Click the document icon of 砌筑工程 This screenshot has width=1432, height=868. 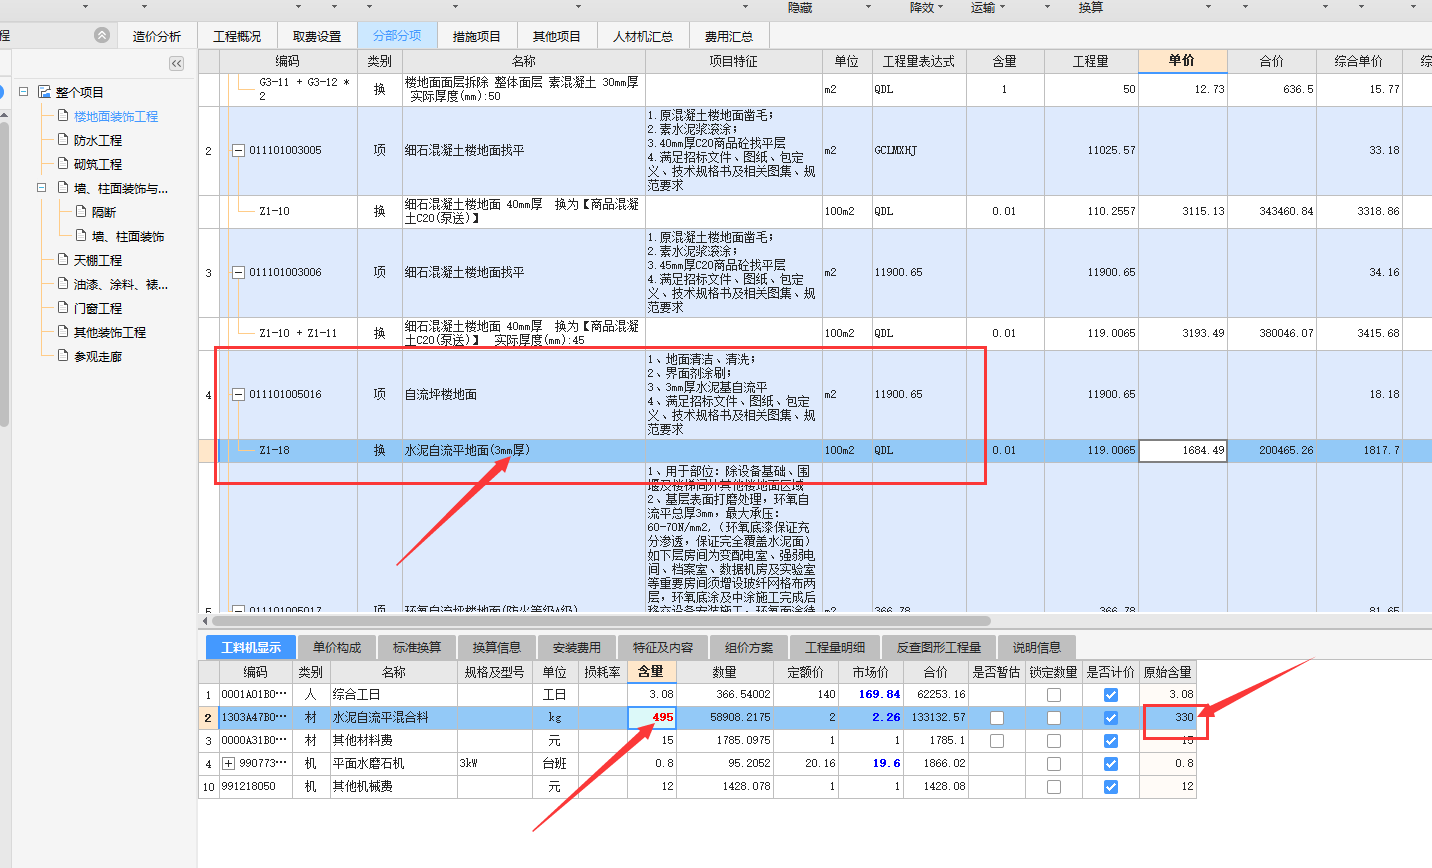[63, 163]
